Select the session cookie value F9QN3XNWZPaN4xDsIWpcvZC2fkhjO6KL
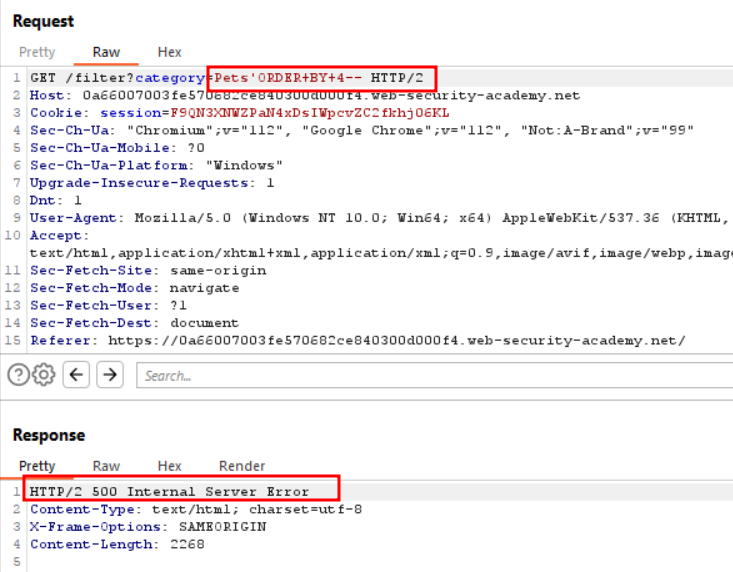 (x=309, y=113)
